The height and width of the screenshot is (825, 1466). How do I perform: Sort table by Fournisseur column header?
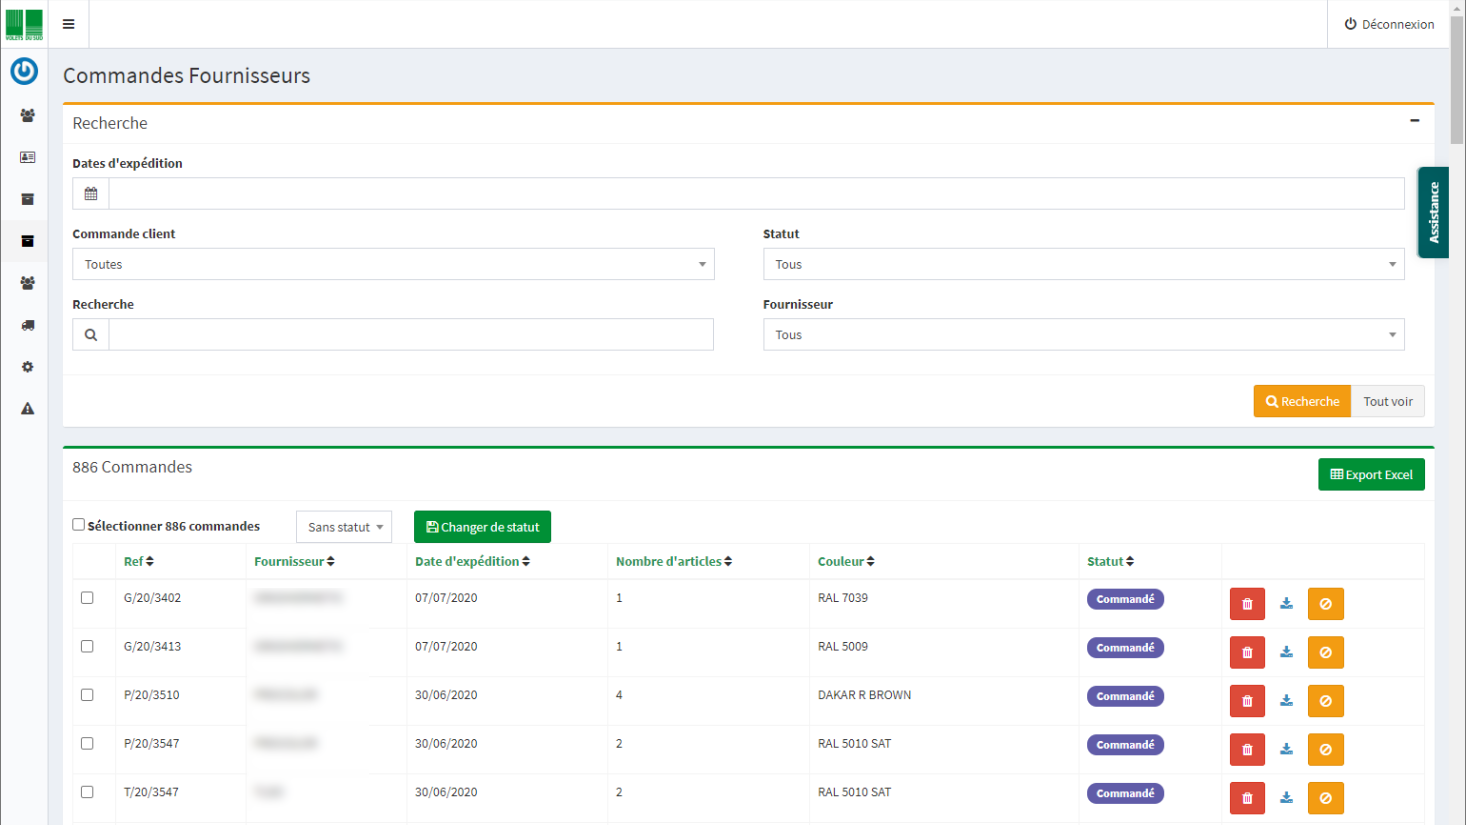pyautogui.click(x=294, y=561)
